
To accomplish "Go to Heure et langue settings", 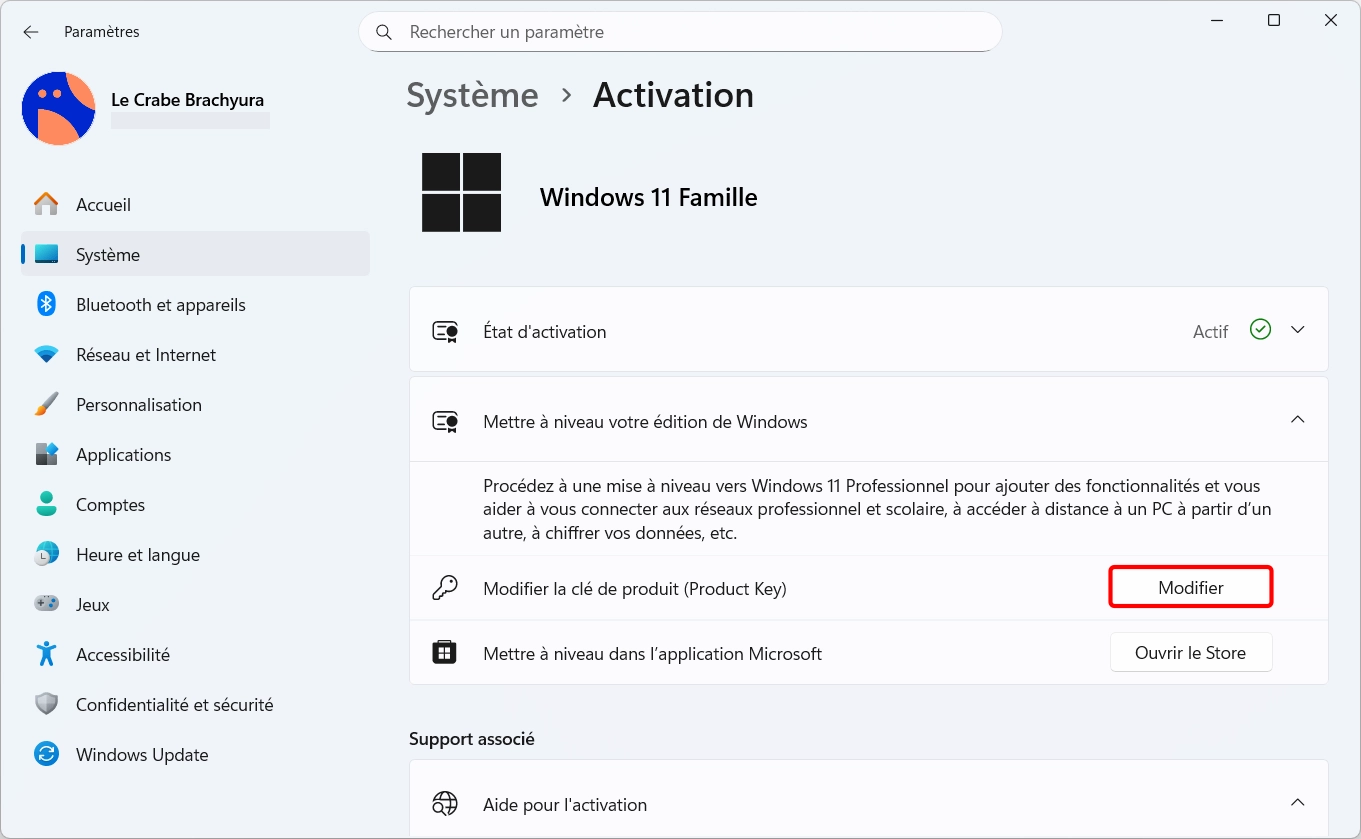I will pos(137,555).
